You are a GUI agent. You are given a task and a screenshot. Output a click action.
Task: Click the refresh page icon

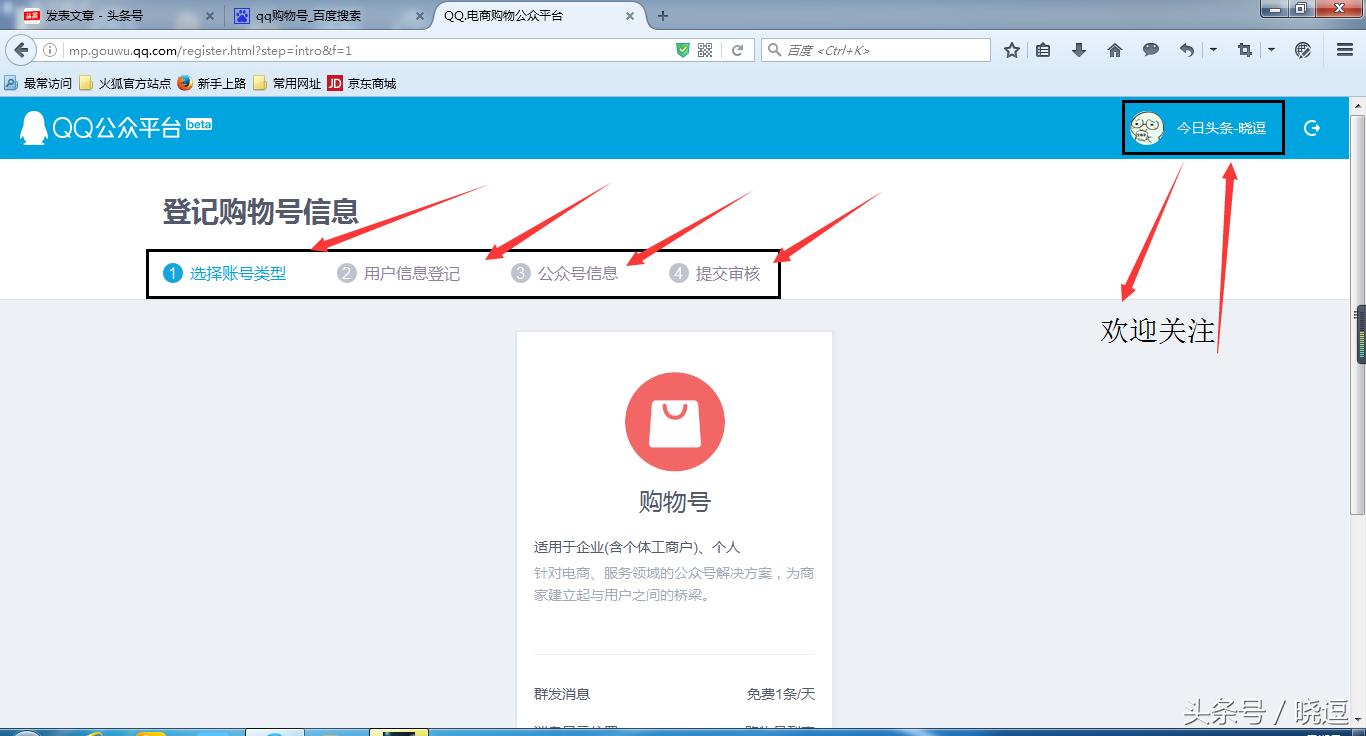[x=737, y=49]
